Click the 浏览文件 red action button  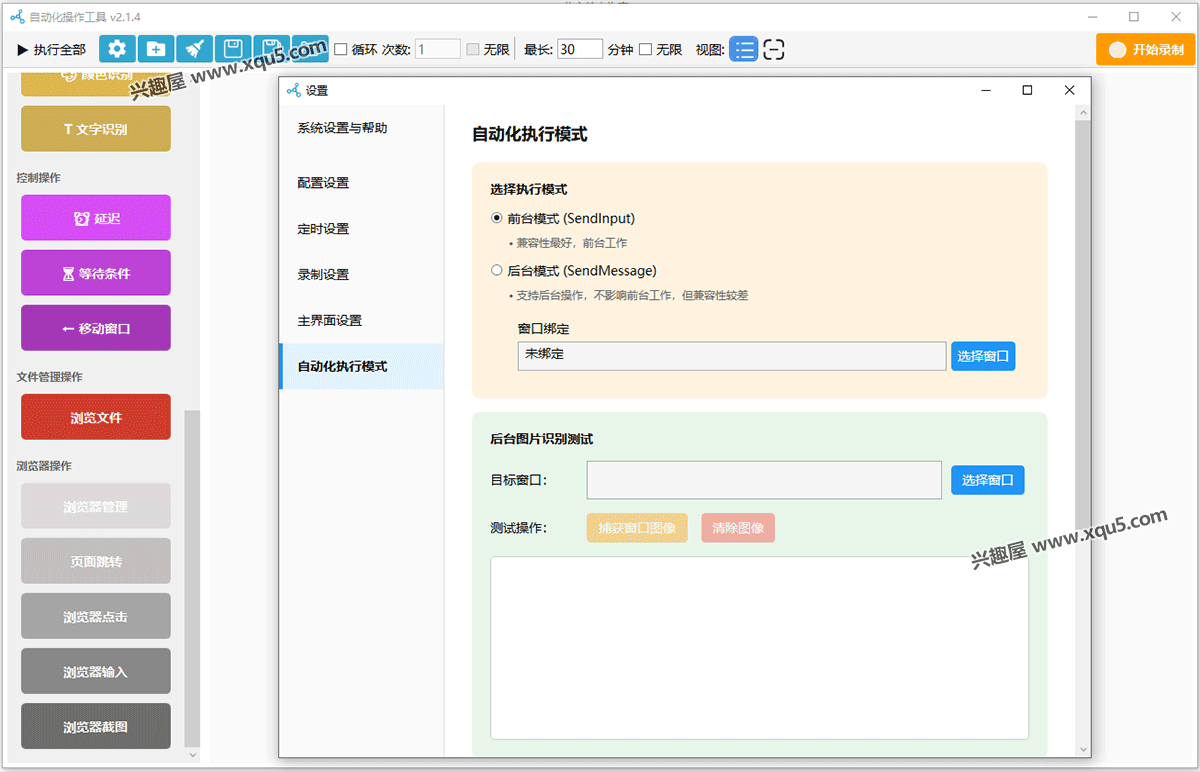[x=96, y=418]
